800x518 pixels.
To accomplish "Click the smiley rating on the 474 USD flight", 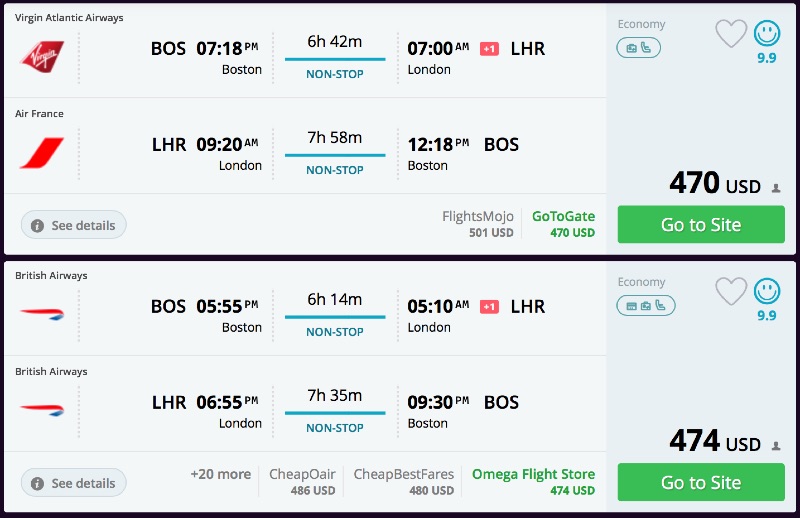I will click(x=767, y=291).
